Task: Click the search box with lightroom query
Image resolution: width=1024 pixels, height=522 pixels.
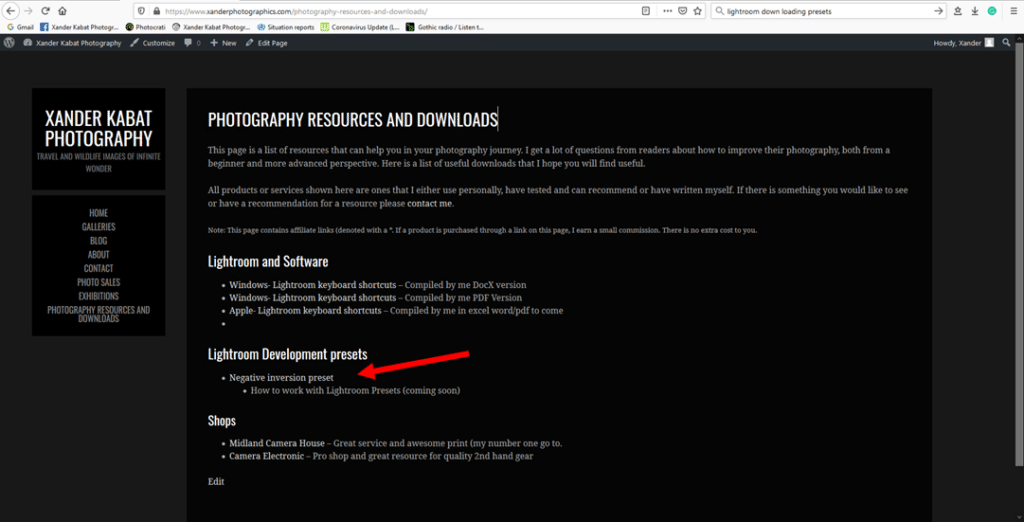Action: (828, 11)
